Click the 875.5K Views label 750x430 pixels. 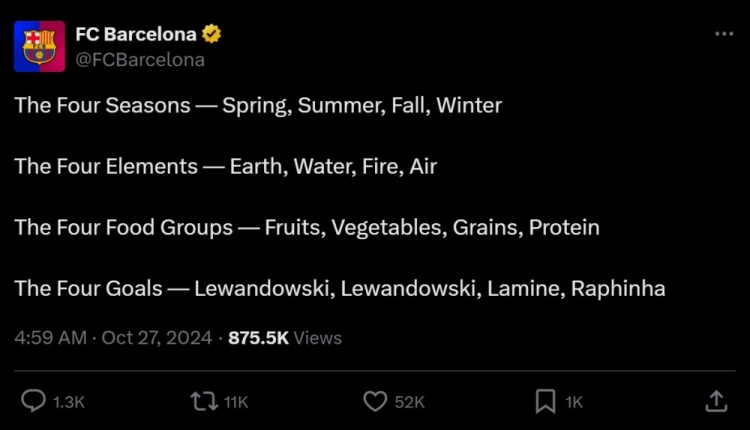pos(285,338)
